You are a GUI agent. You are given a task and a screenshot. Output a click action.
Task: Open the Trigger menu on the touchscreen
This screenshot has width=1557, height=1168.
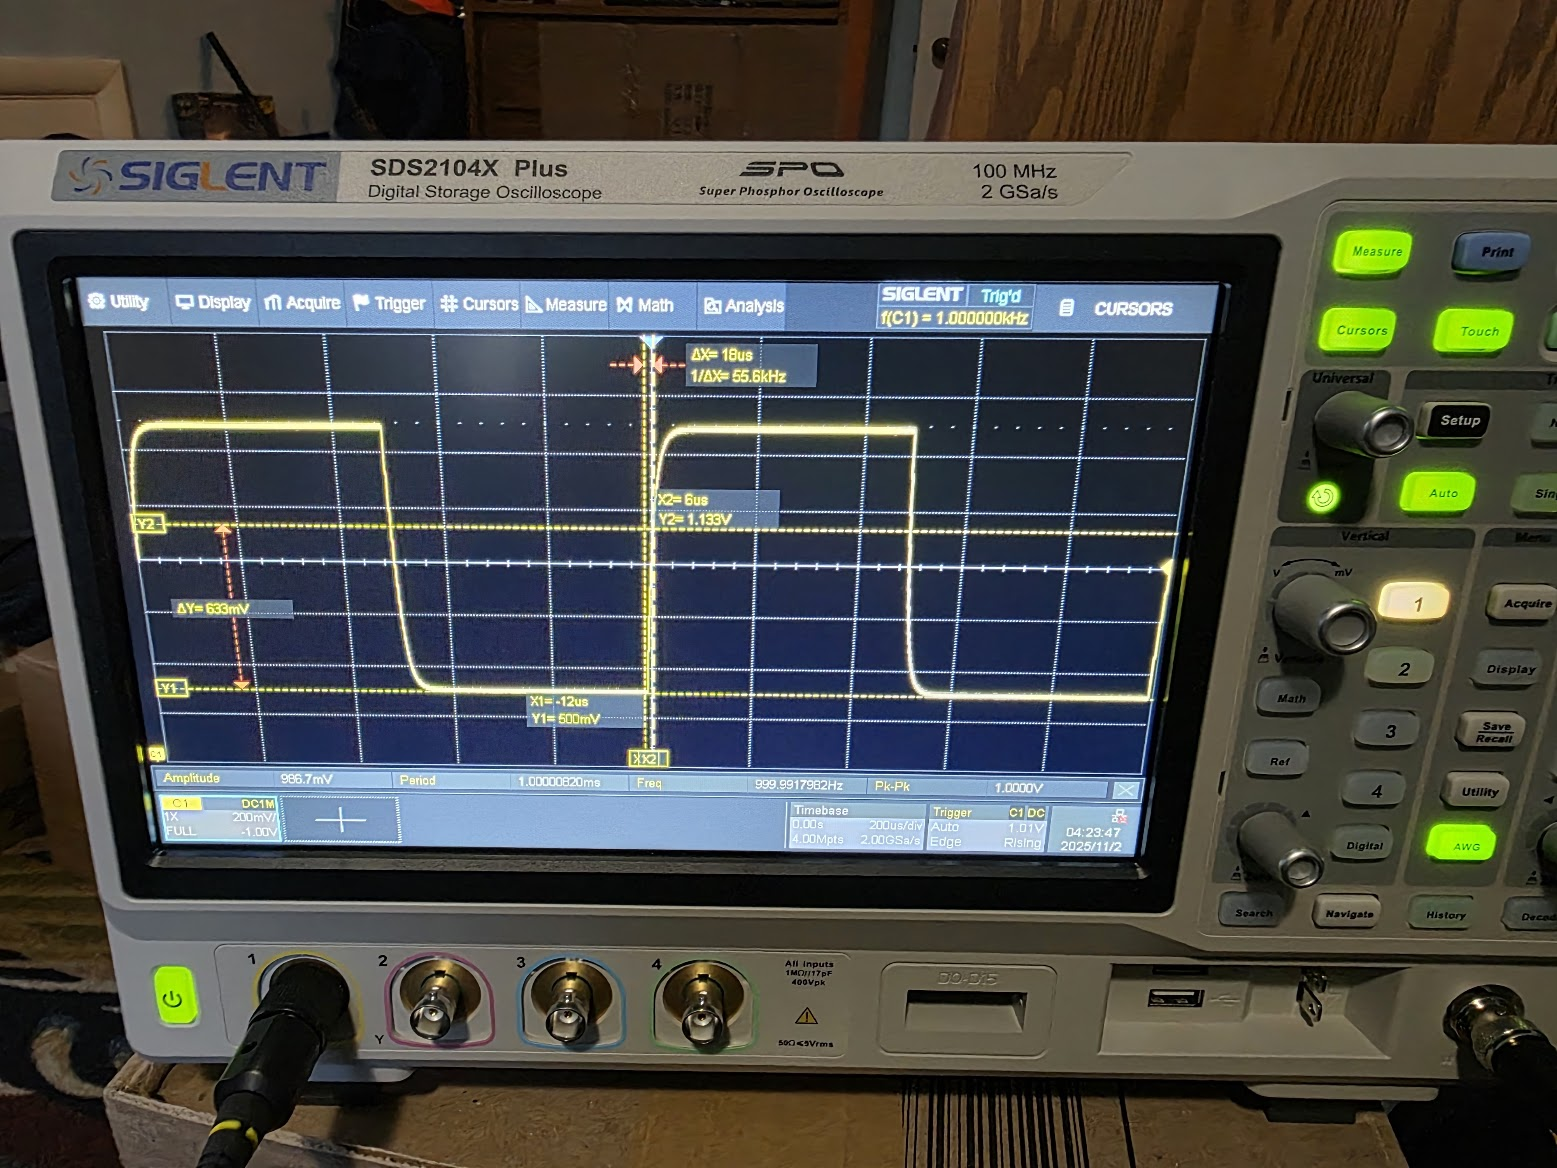pyautogui.click(x=389, y=303)
